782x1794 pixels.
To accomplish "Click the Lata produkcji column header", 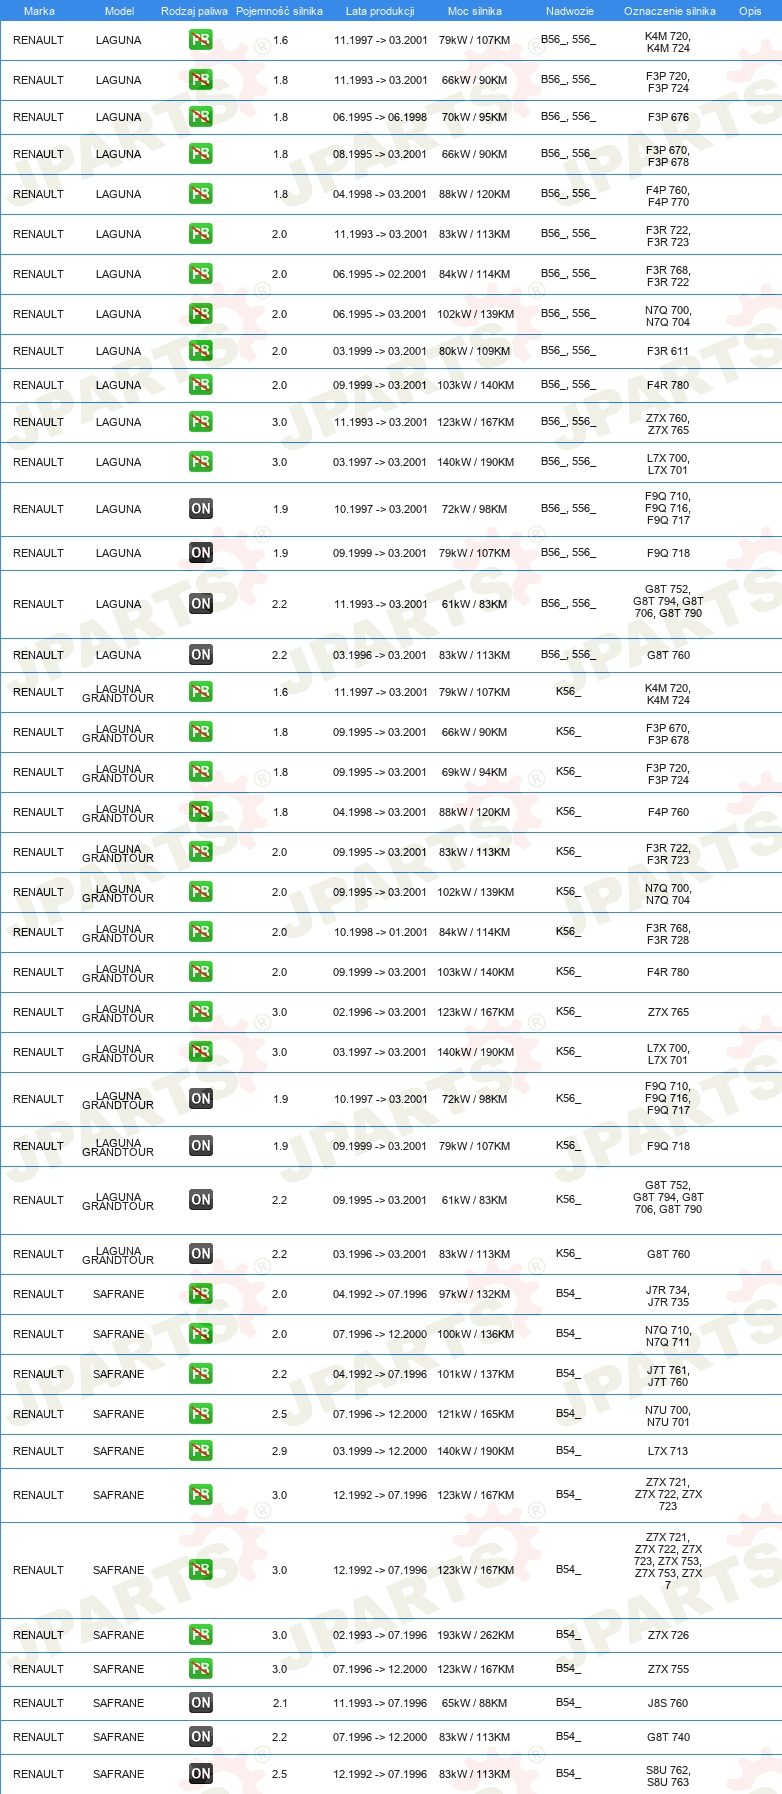I will [380, 11].
